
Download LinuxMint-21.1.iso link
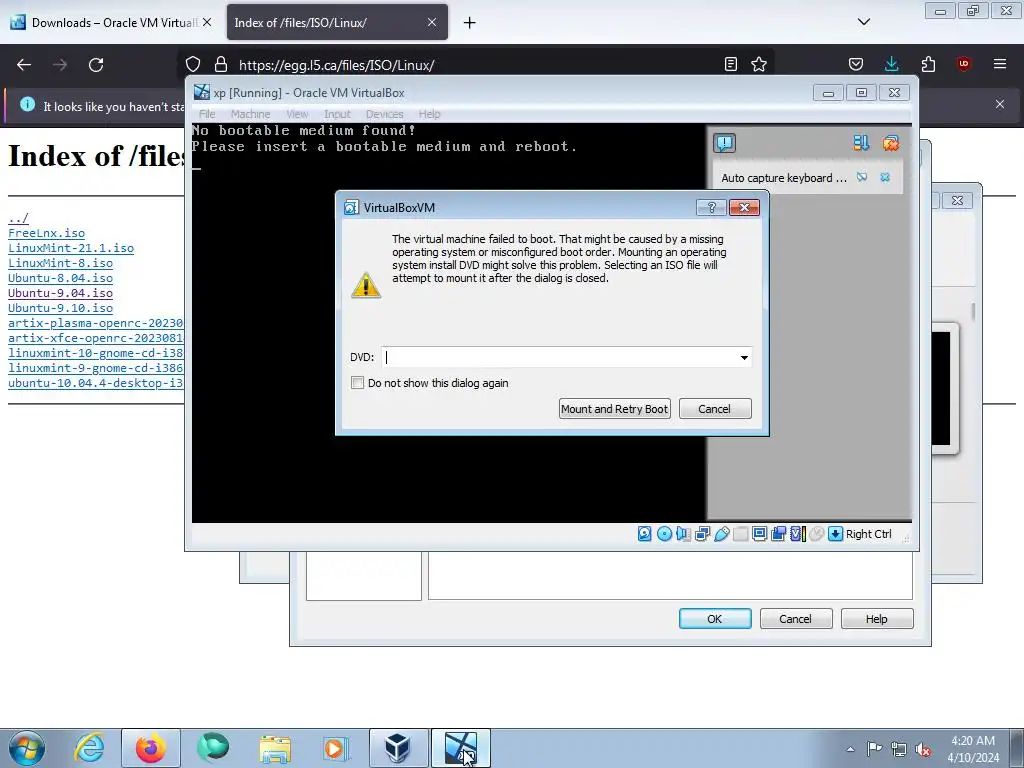[x=71, y=248]
